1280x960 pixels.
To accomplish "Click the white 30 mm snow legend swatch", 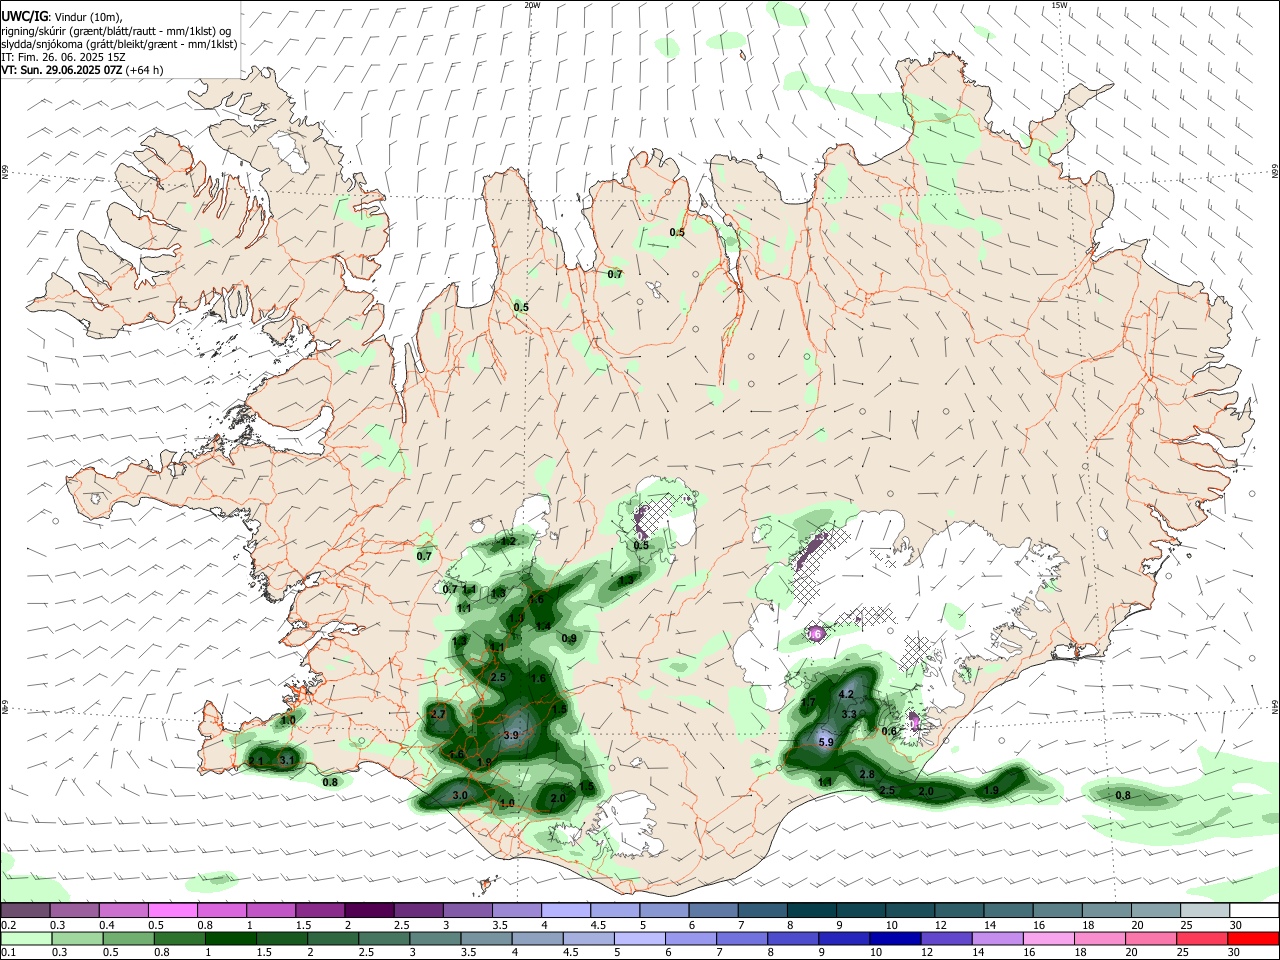I will tap(1254, 910).
